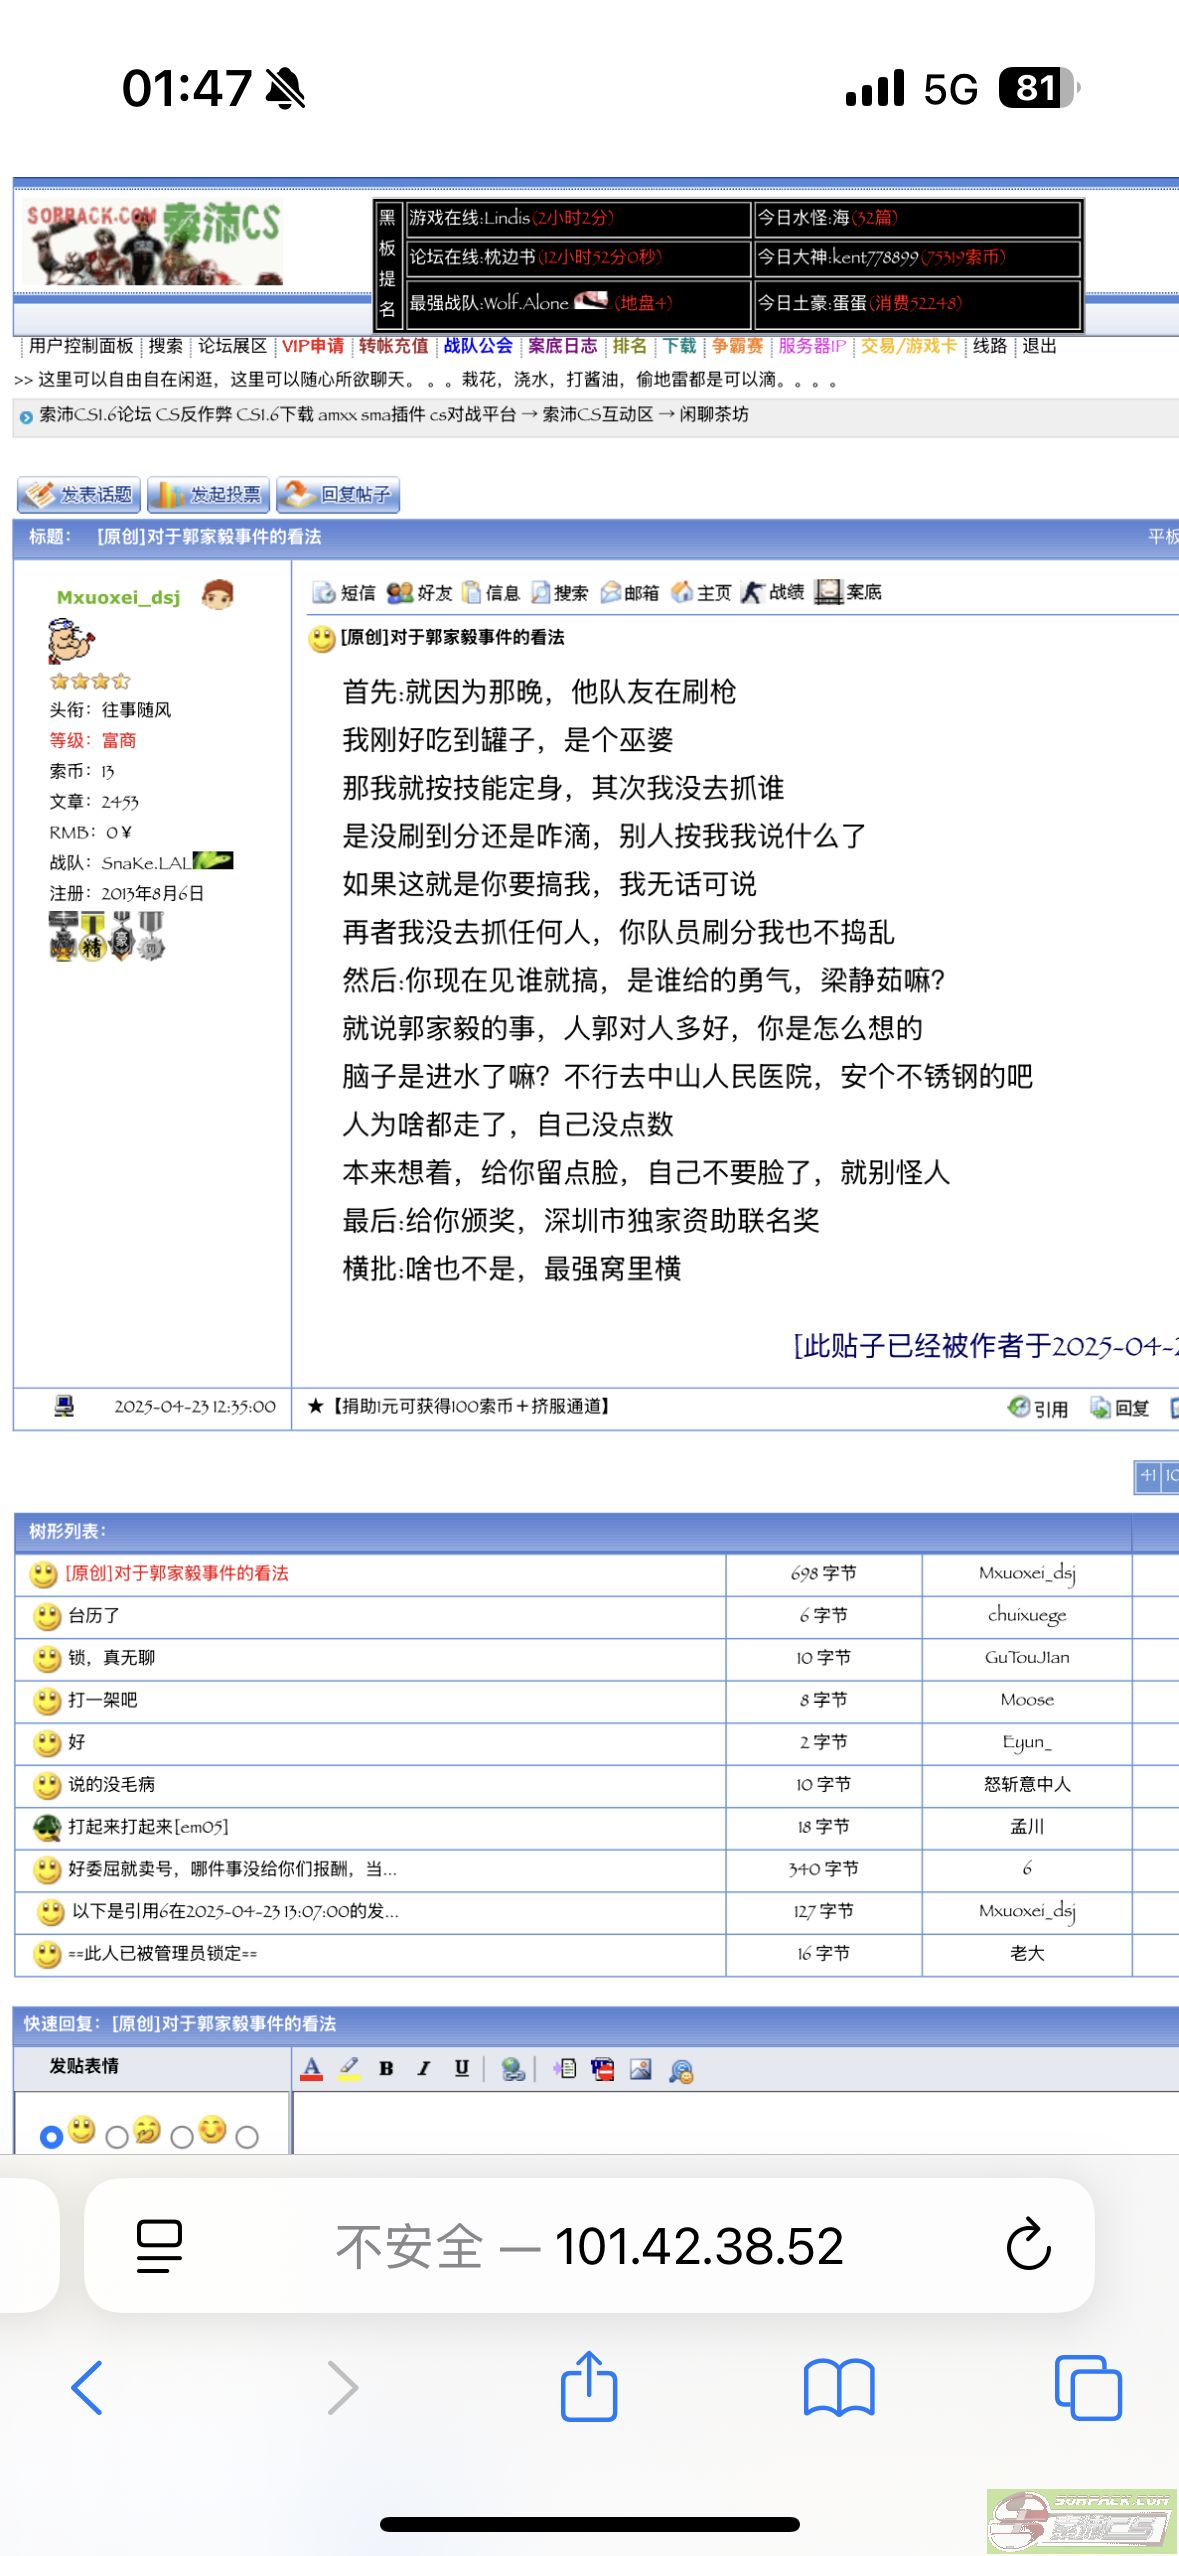Select the first smiley emoticon radio

point(51,2137)
